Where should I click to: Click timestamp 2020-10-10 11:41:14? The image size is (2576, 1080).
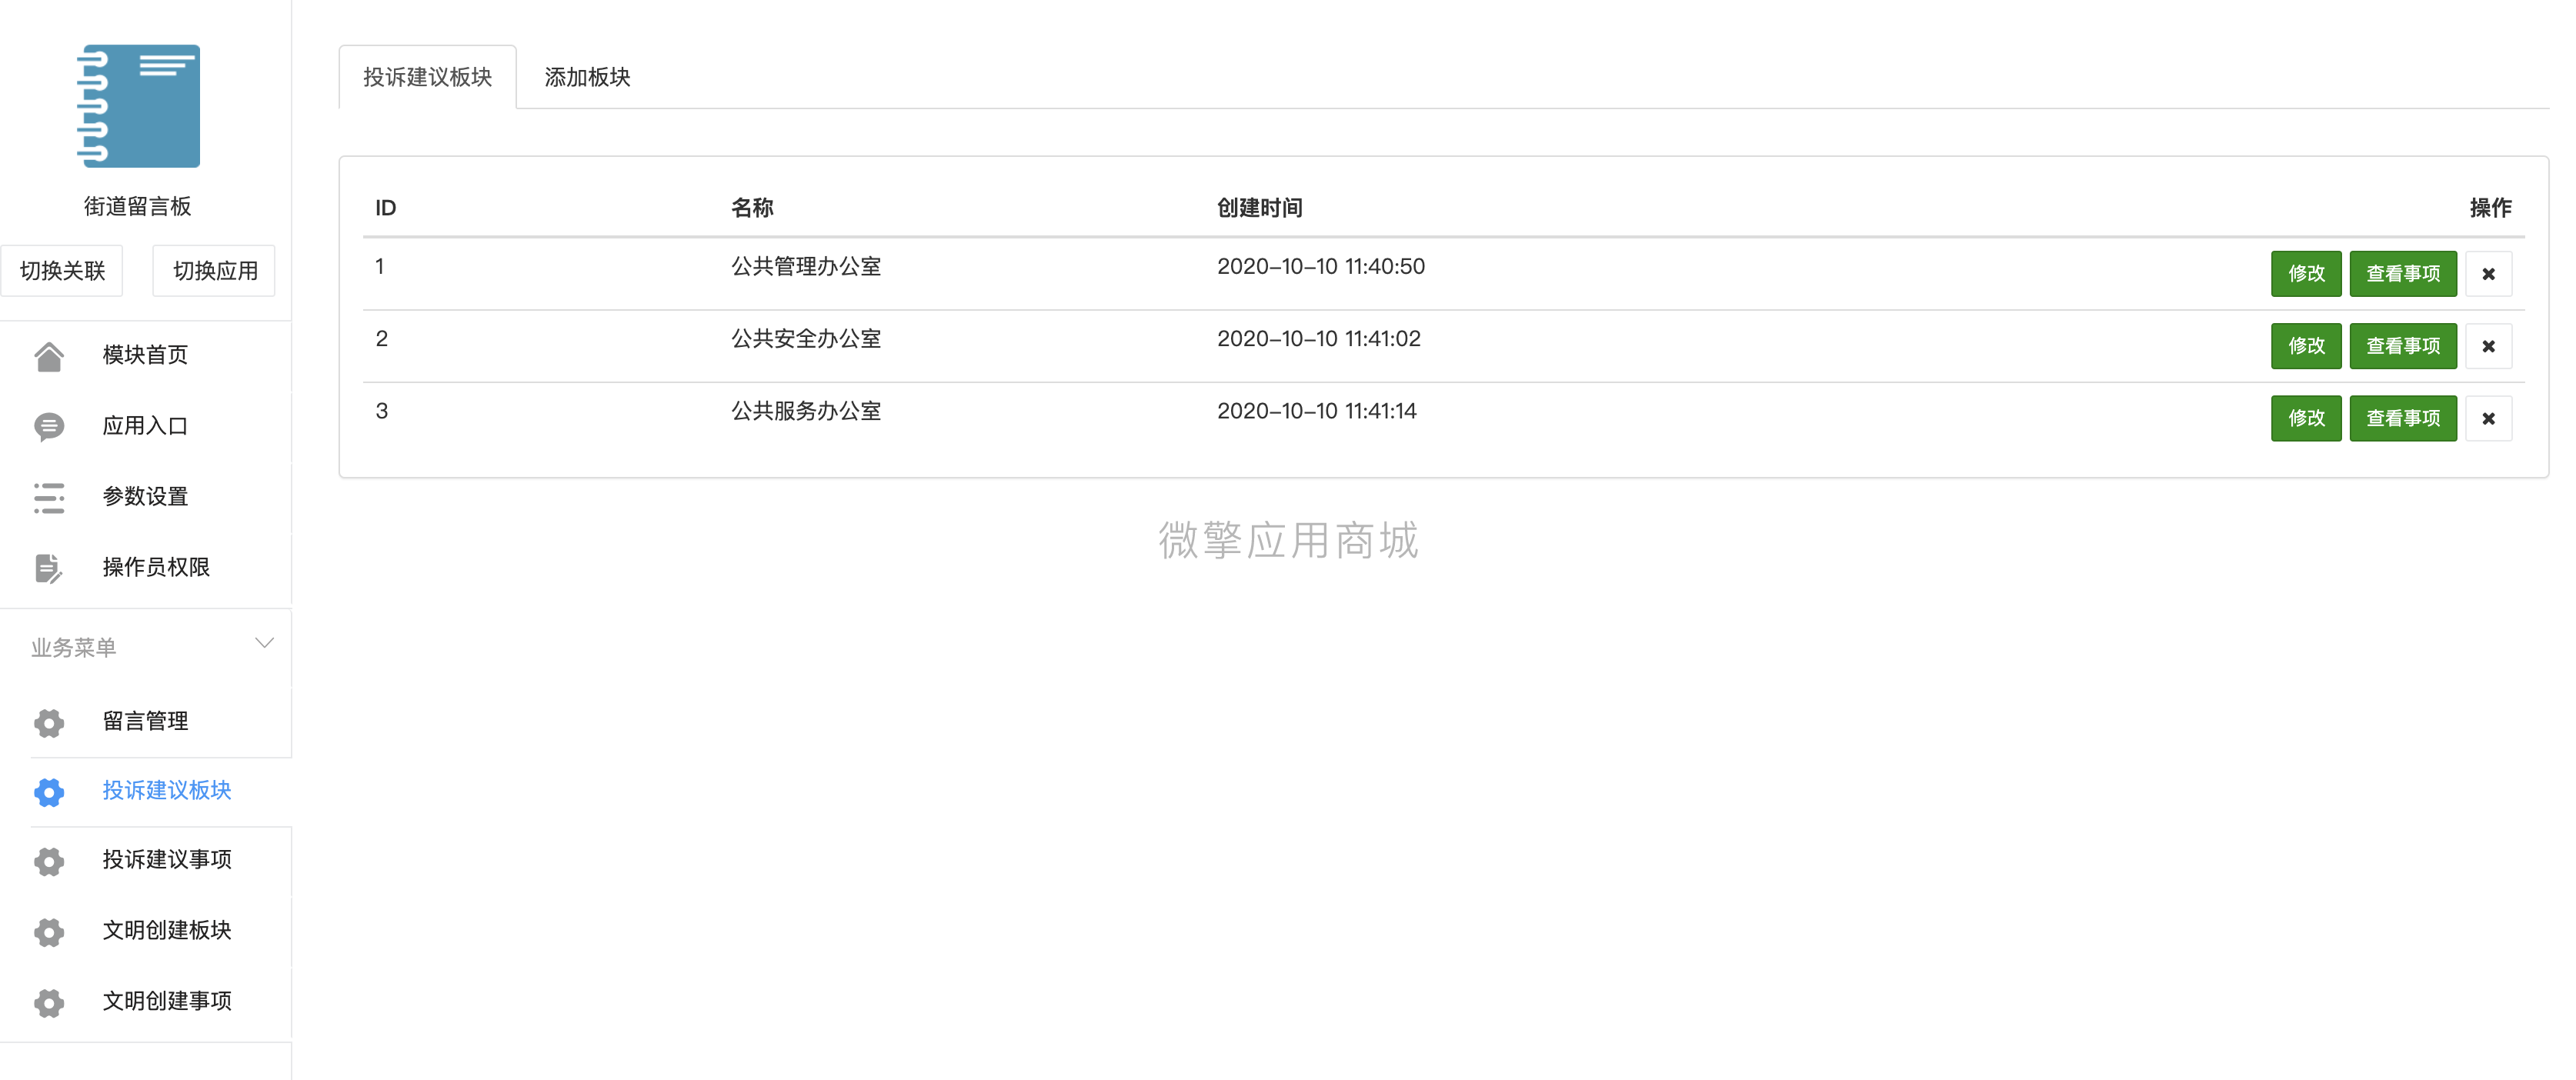(1317, 411)
